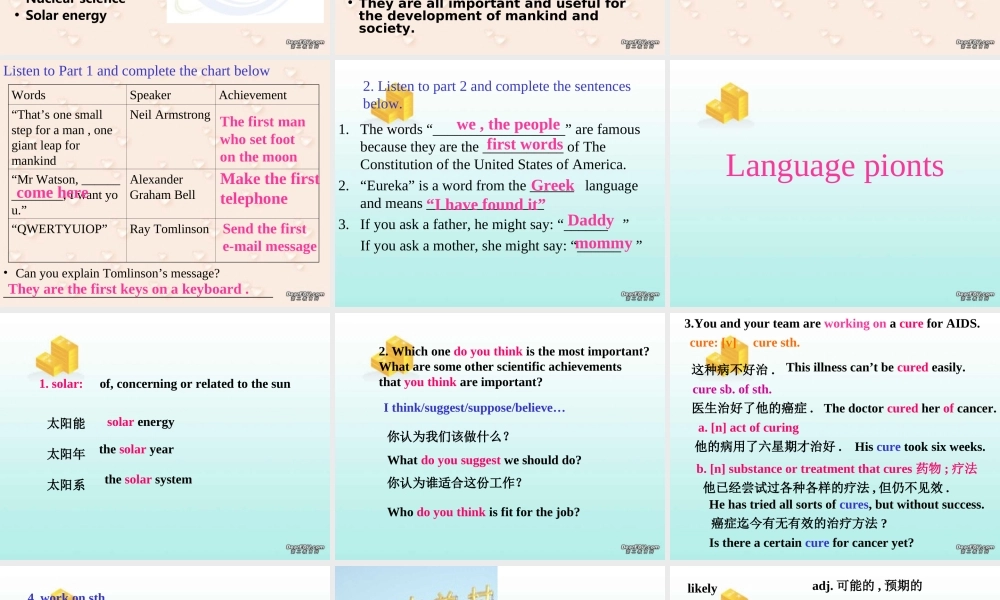Open the partly visible picture slide at bottom
This screenshot has width=1000, height=600.
500,583
